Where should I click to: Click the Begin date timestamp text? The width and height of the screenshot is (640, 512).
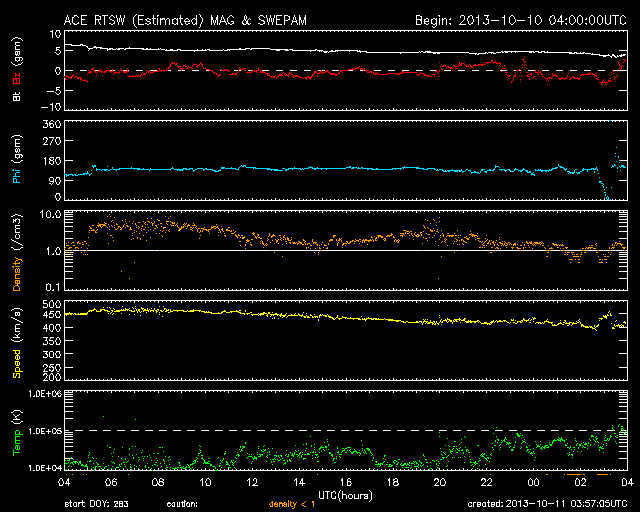click(x=518, y=19)
